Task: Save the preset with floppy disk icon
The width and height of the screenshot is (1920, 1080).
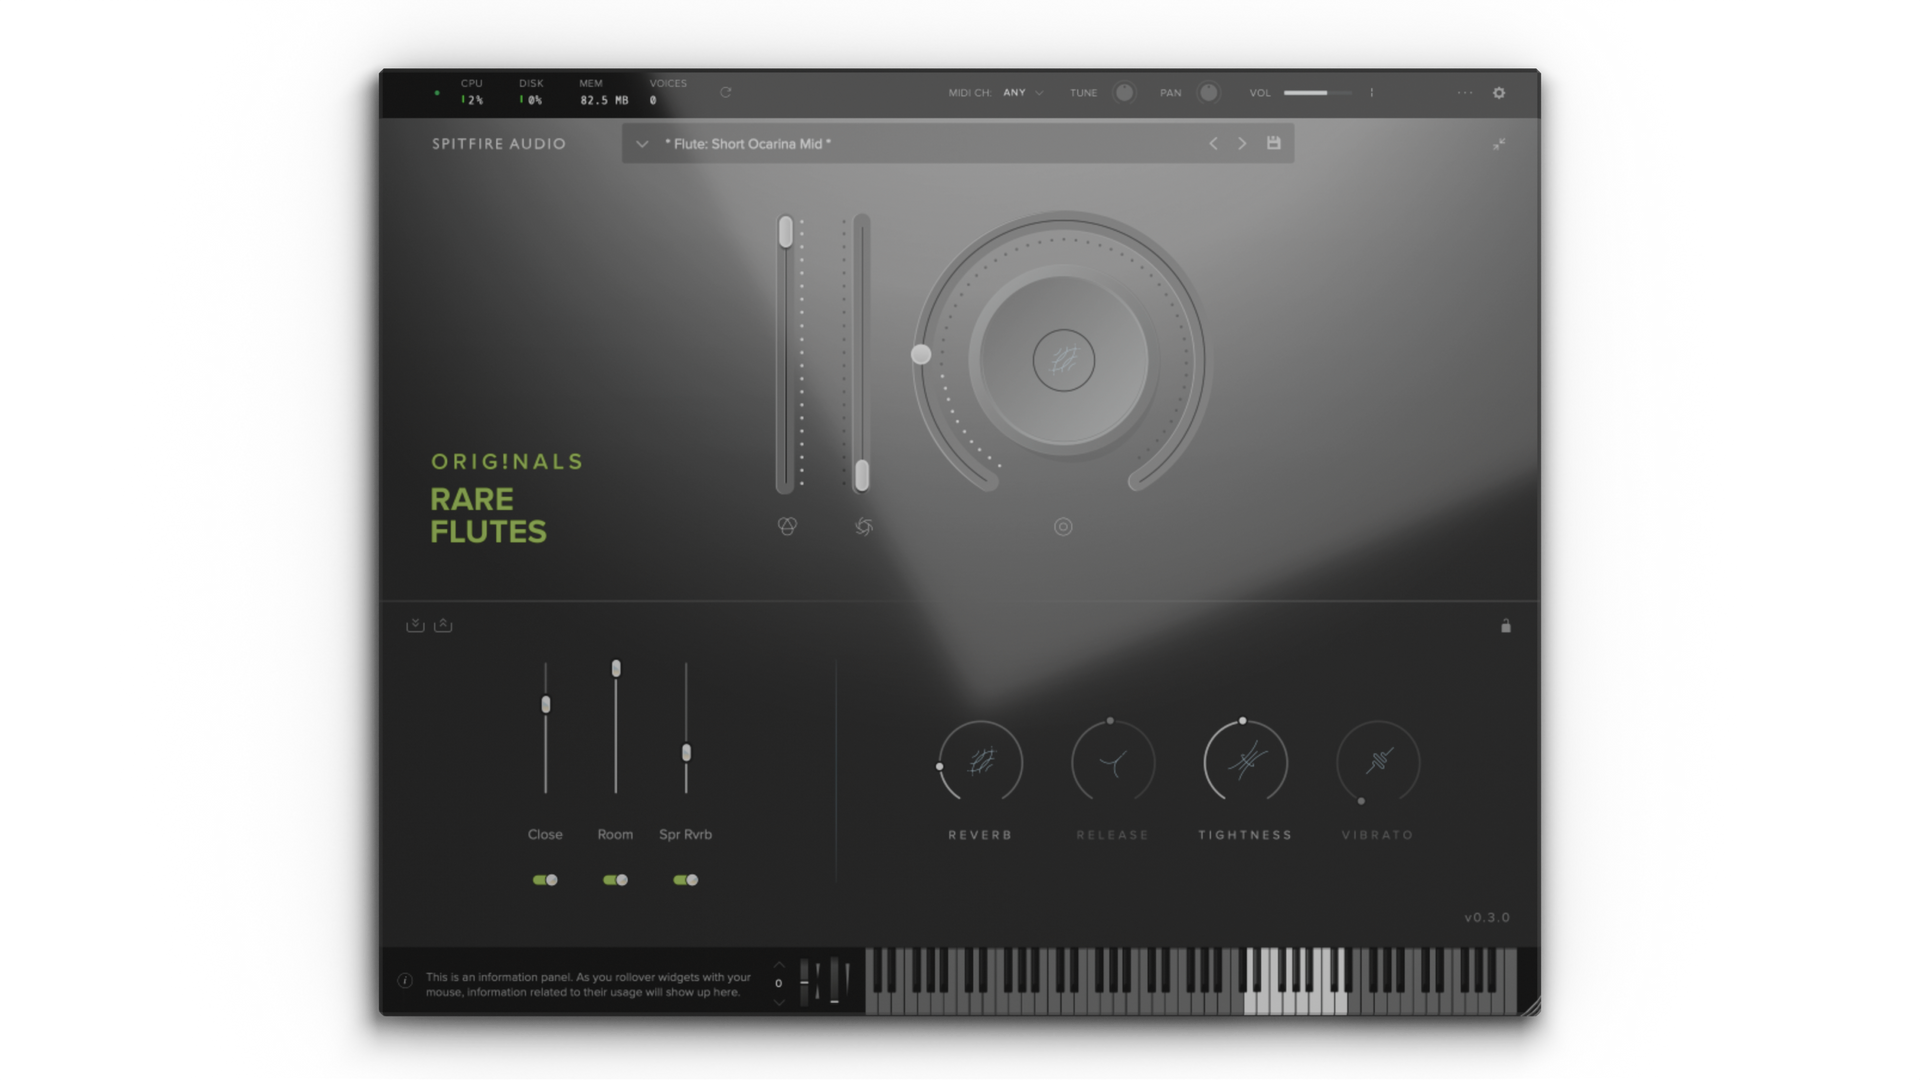Action: click(x=1273, y=143)
